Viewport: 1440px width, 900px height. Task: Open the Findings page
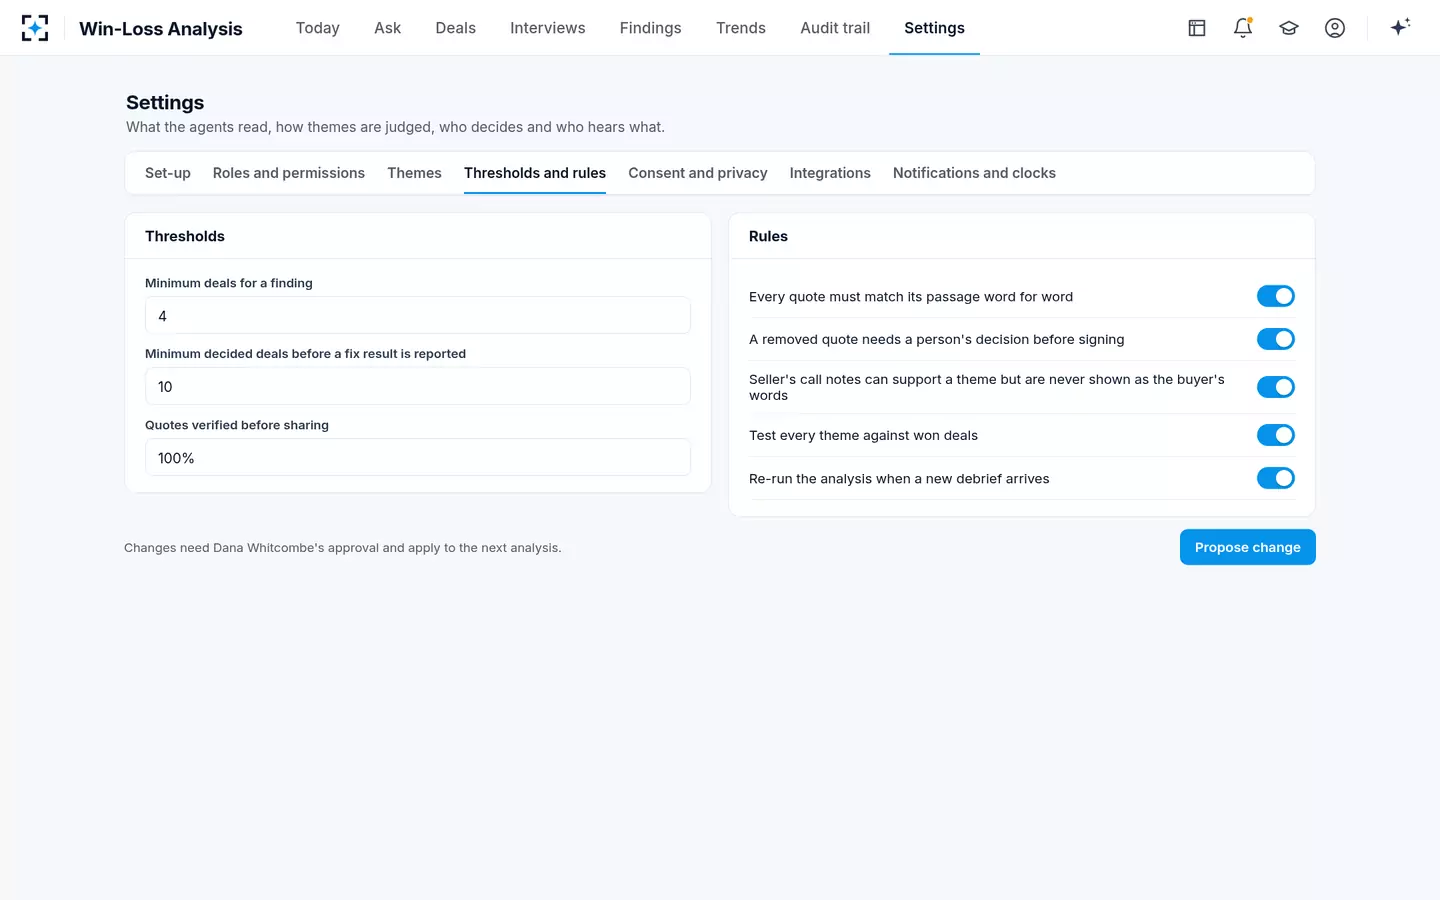tap(651, 28)
